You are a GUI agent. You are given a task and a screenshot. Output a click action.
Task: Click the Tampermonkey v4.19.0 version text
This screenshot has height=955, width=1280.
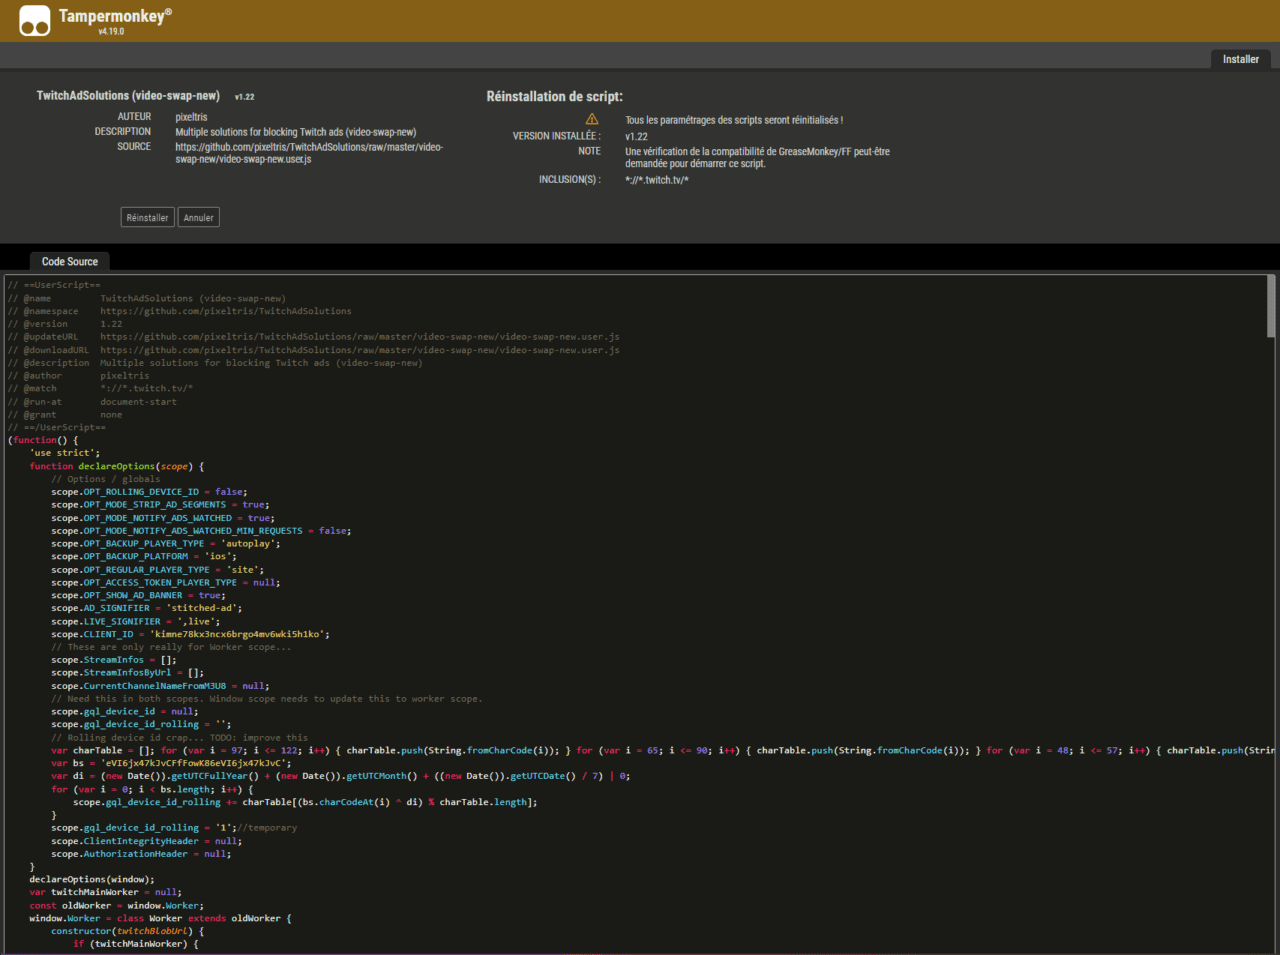click(x=111, y=31)
